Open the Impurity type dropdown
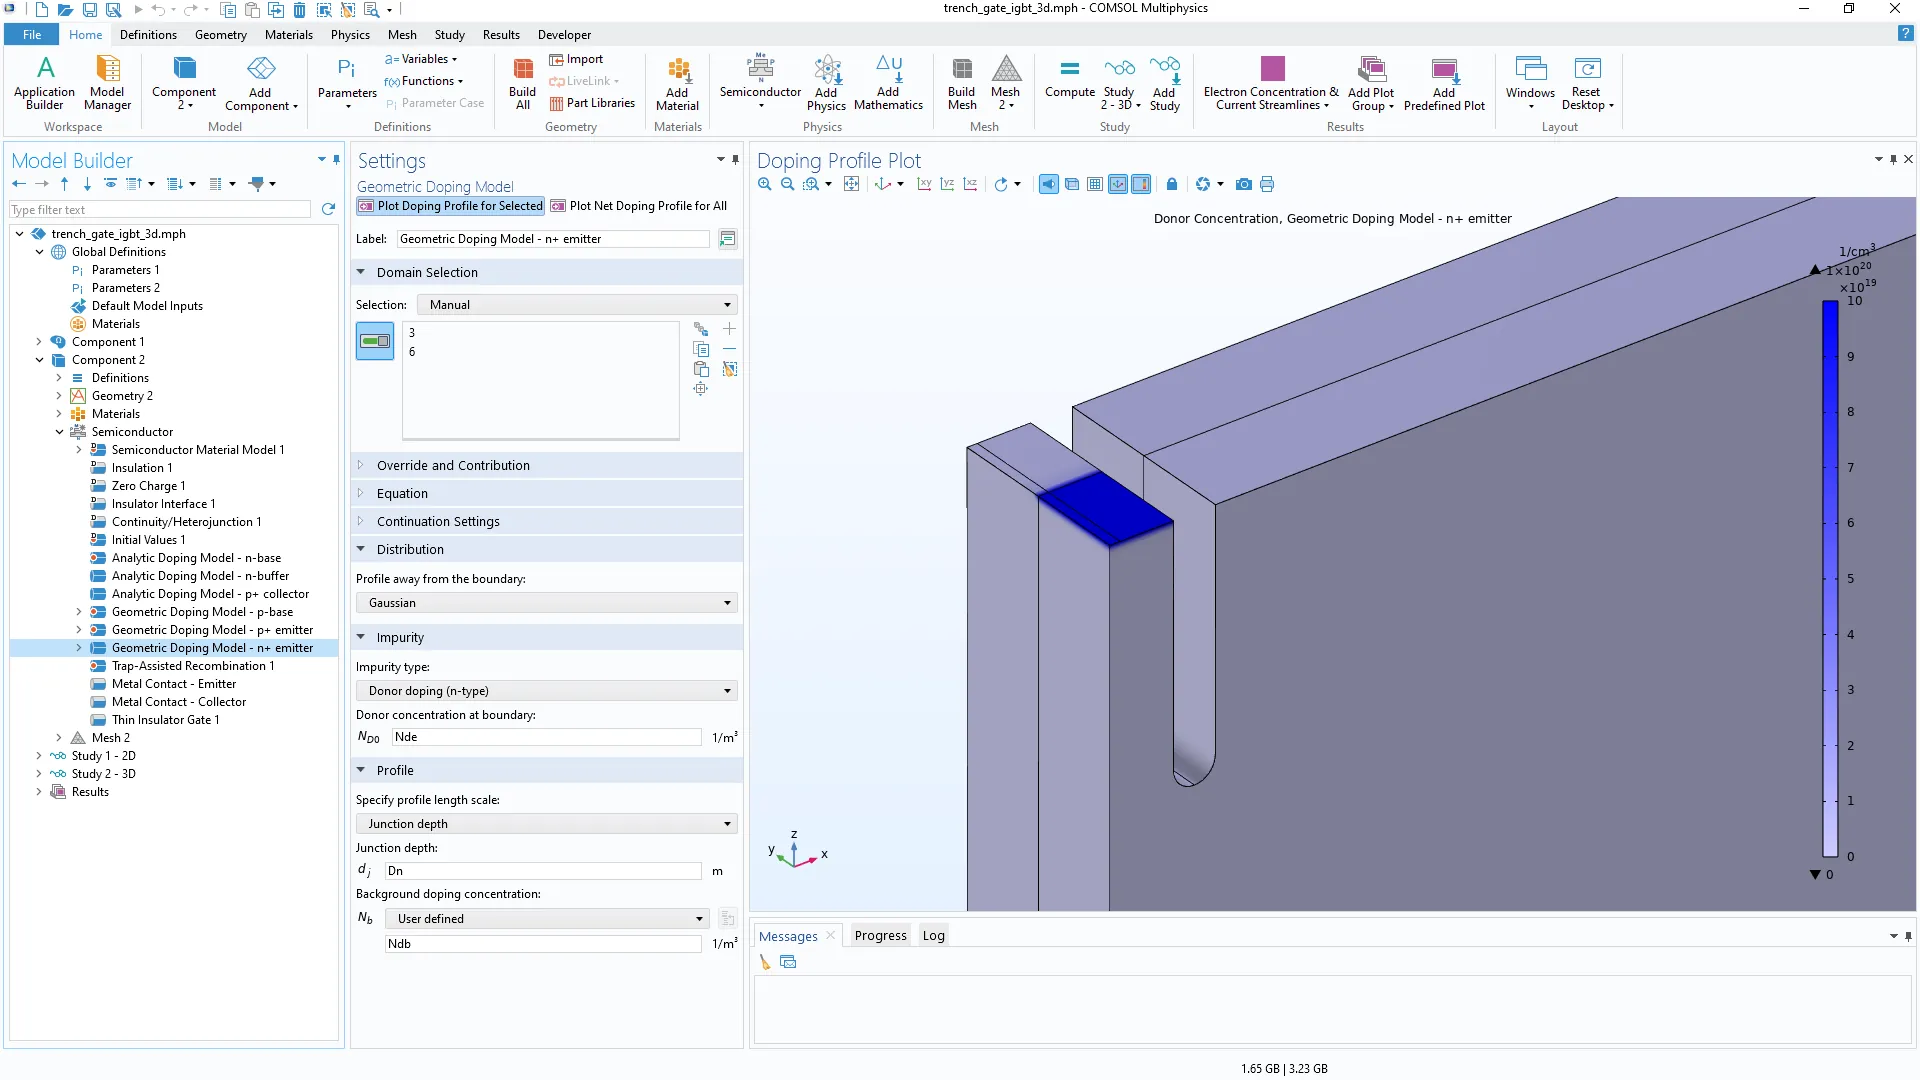Viewport: 1920px width, 1080px height. 546,691
